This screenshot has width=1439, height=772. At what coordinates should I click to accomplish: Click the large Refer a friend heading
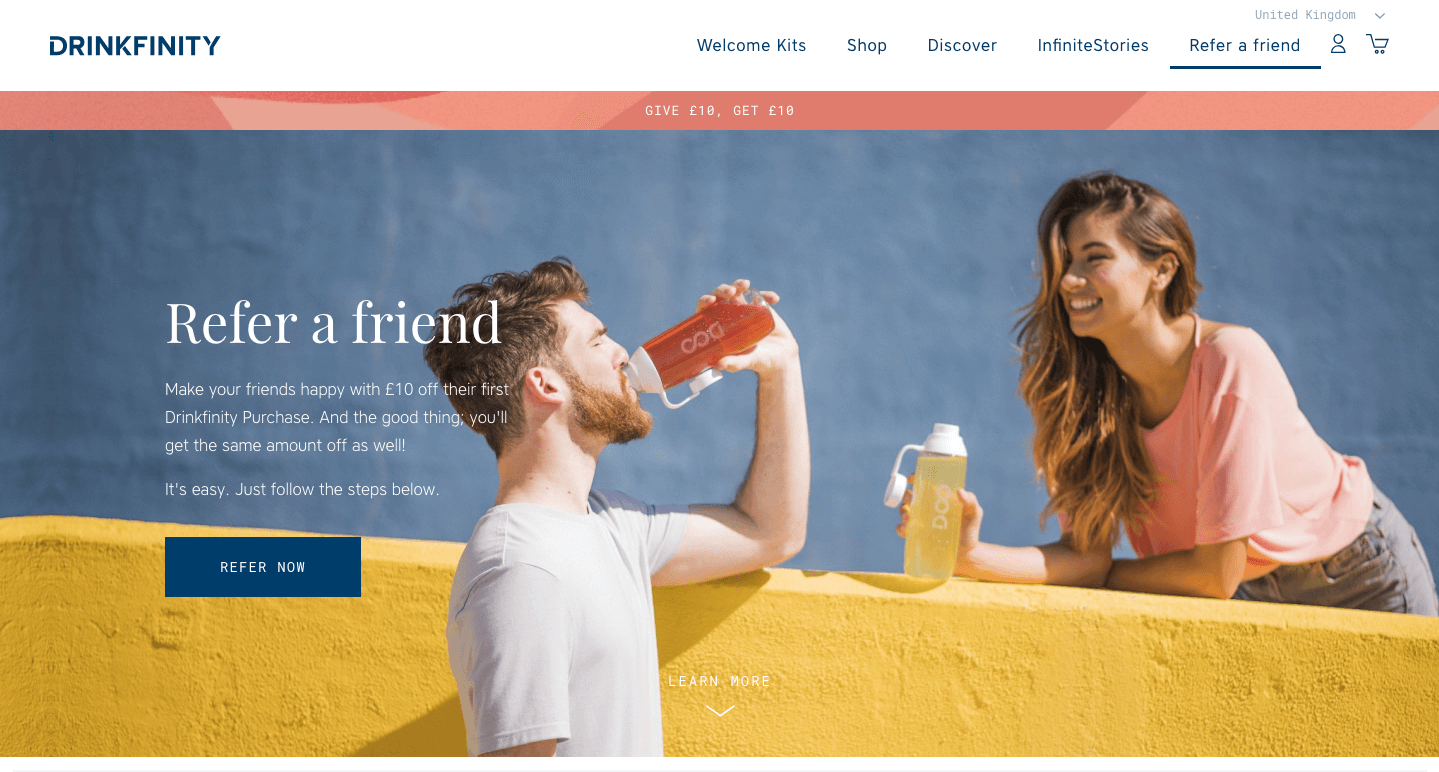click(x=333, y=322)
